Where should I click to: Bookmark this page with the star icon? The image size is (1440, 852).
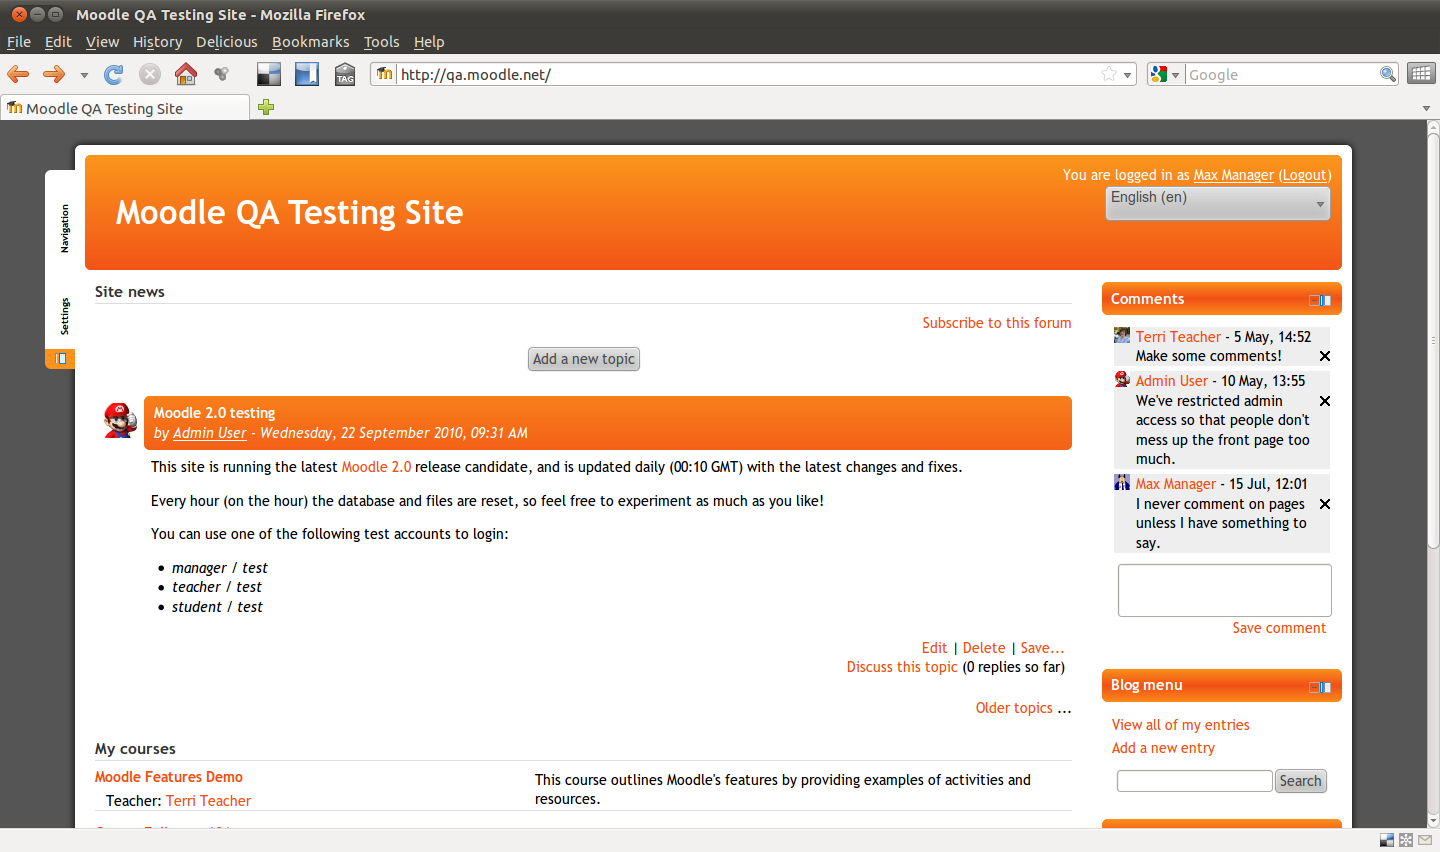coord(1108,74)
